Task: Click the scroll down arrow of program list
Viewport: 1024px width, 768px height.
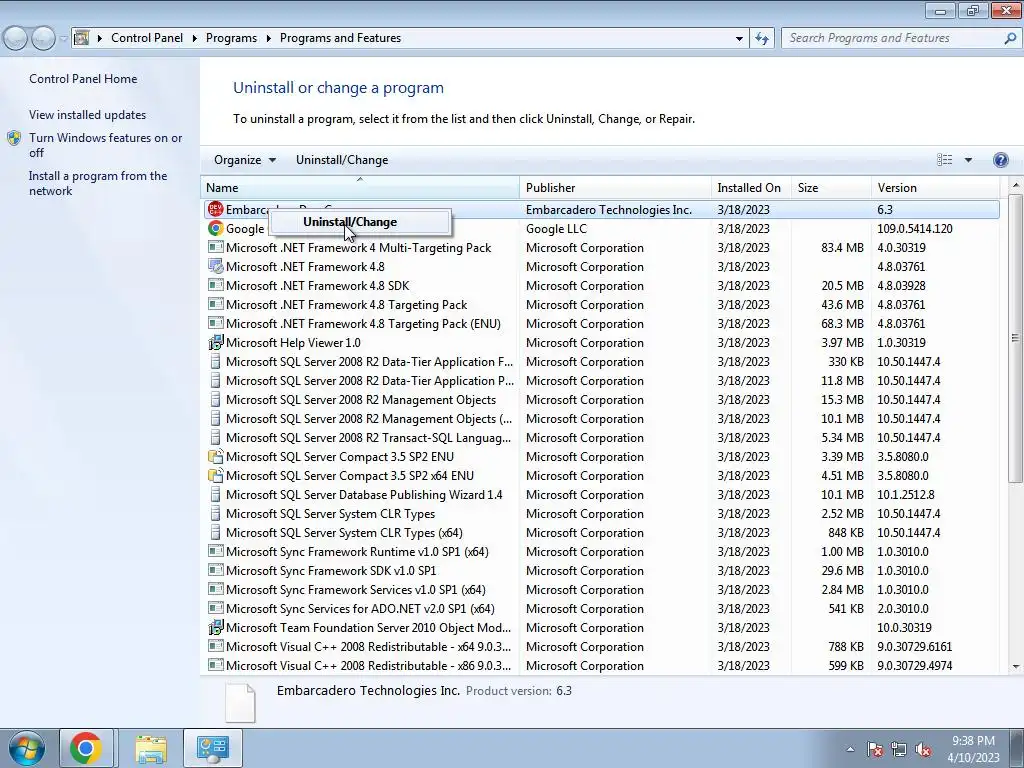Action: tap(1015, 666)
